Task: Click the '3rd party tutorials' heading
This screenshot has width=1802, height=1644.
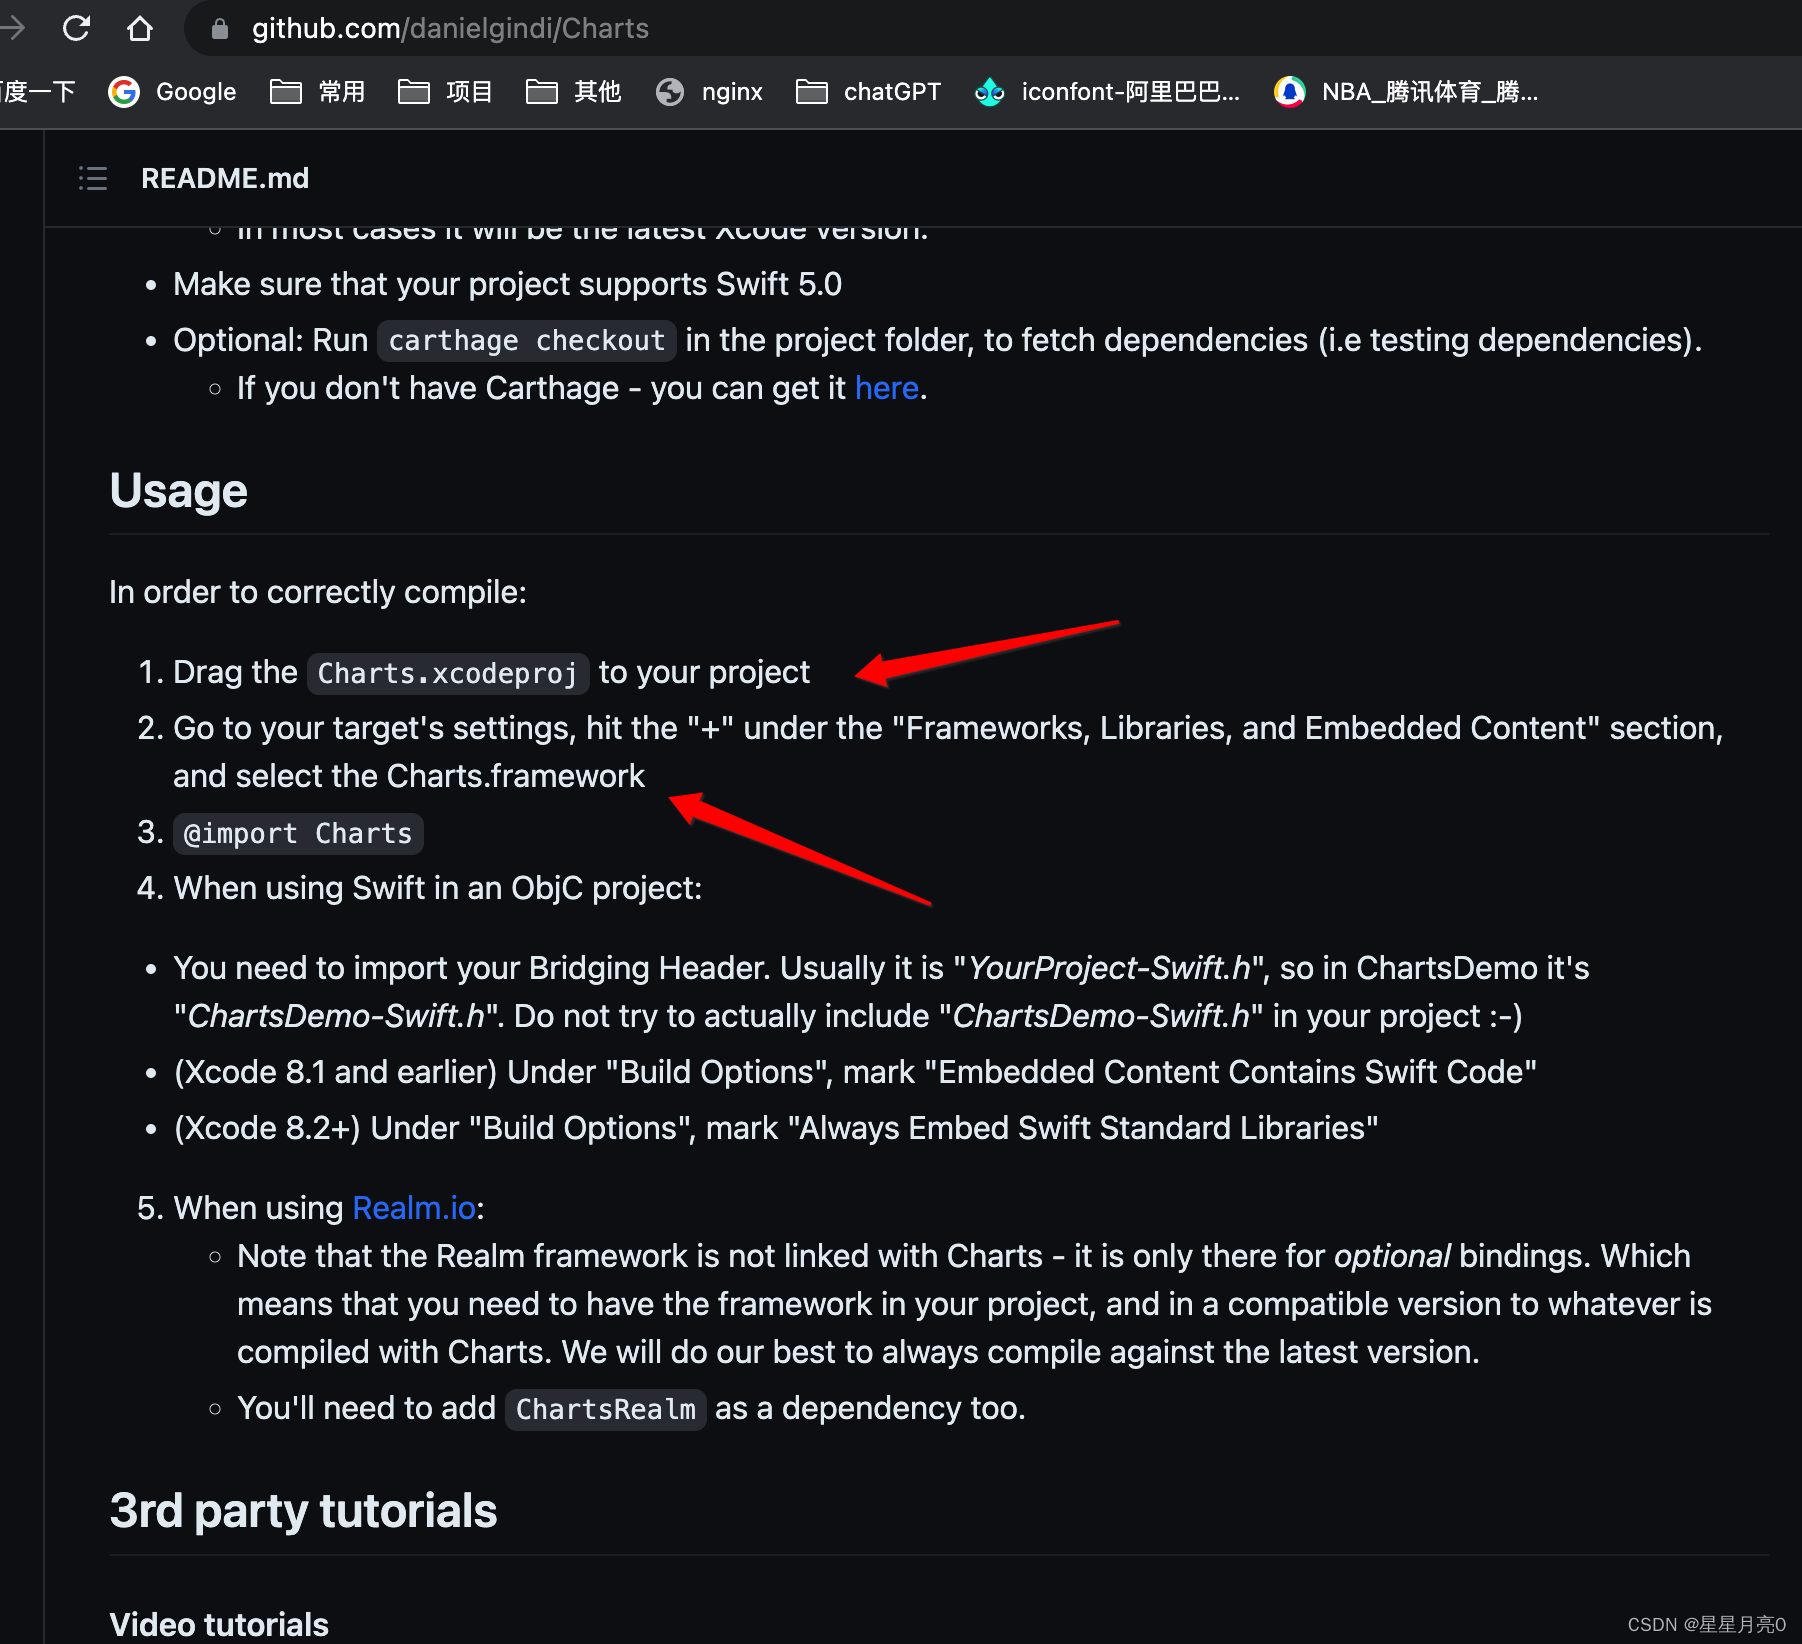Action: [x=303, y=1511]
